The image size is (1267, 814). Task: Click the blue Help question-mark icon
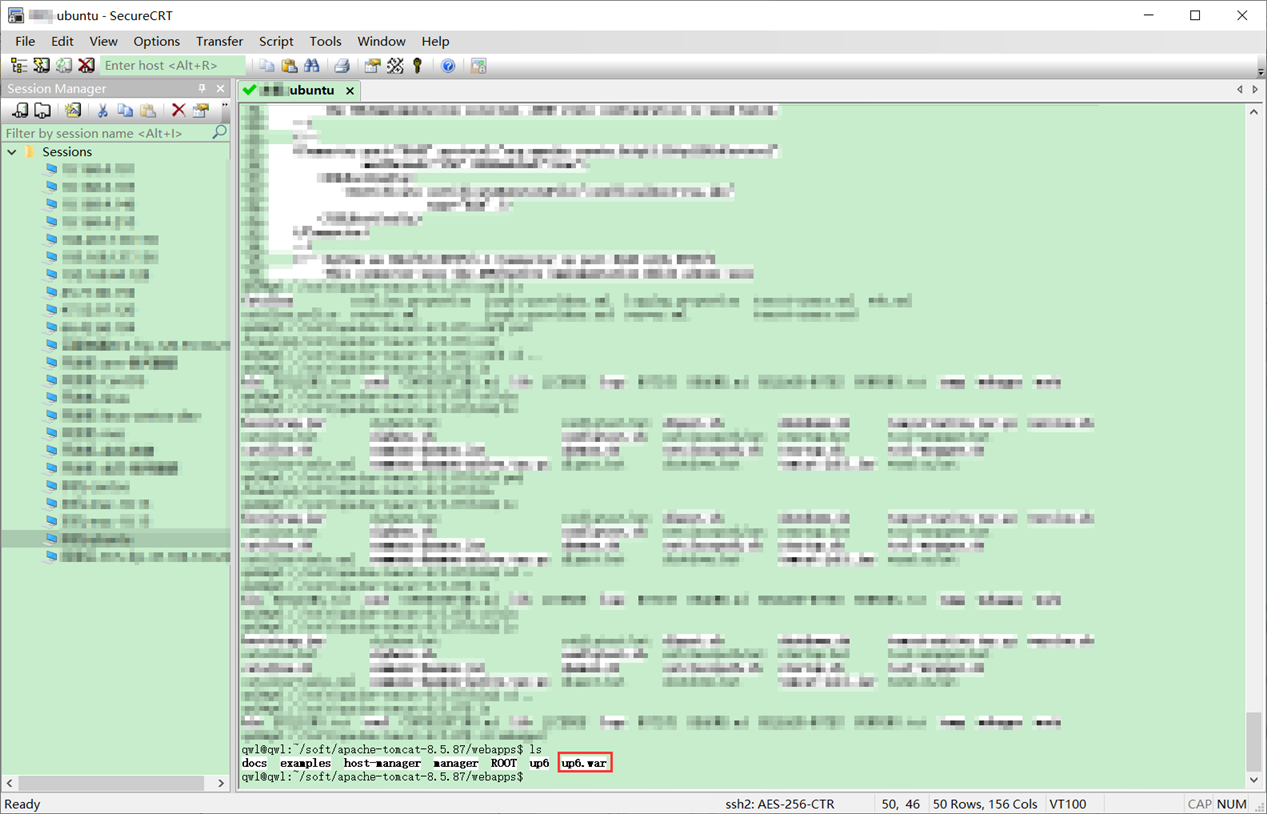448,65
